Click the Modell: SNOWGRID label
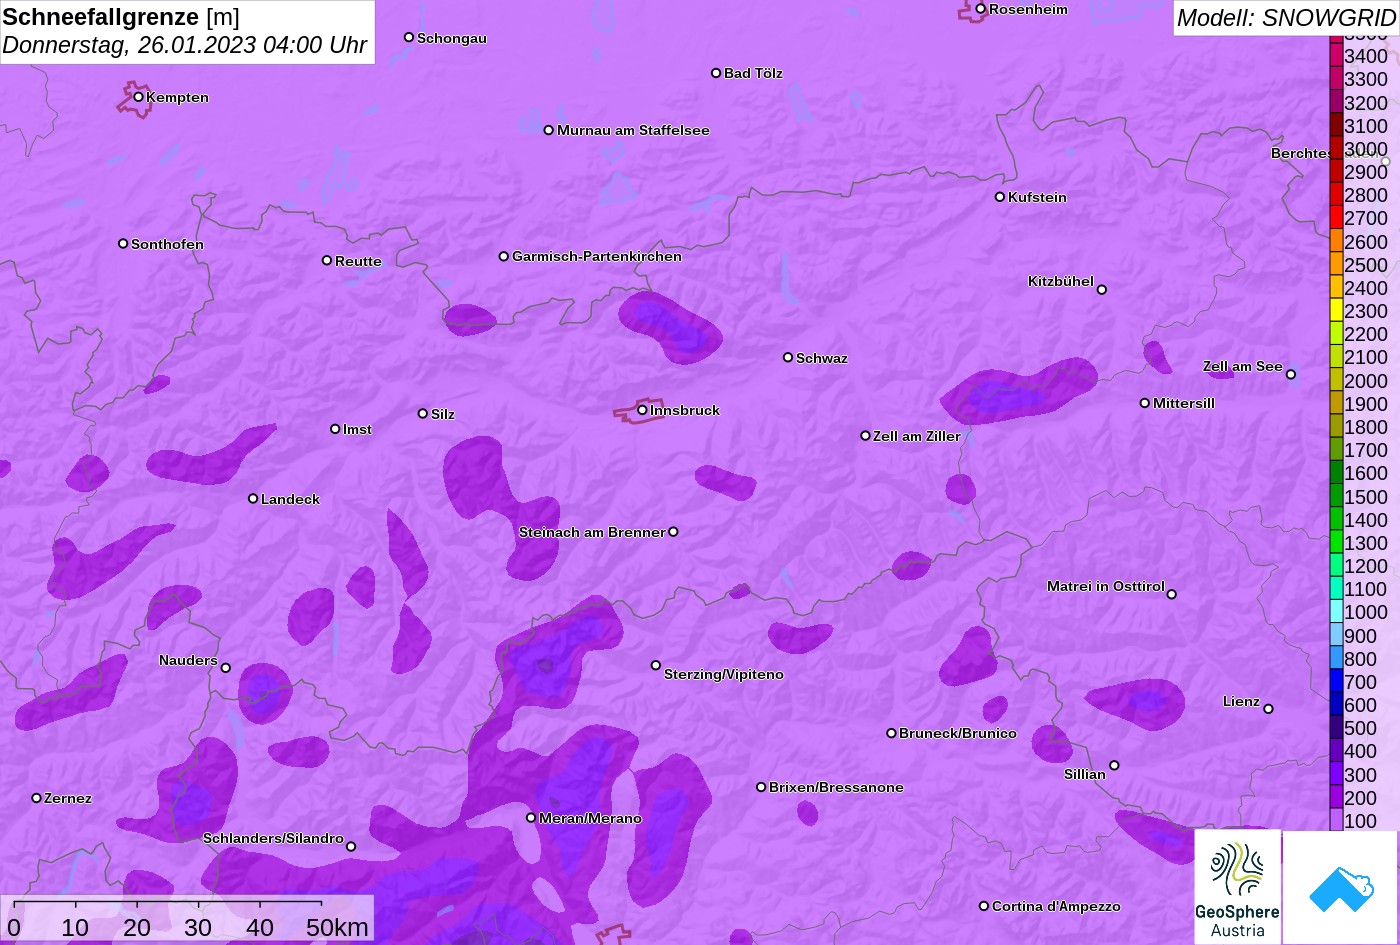1400x945 pixels. [x=1286, y=18]
